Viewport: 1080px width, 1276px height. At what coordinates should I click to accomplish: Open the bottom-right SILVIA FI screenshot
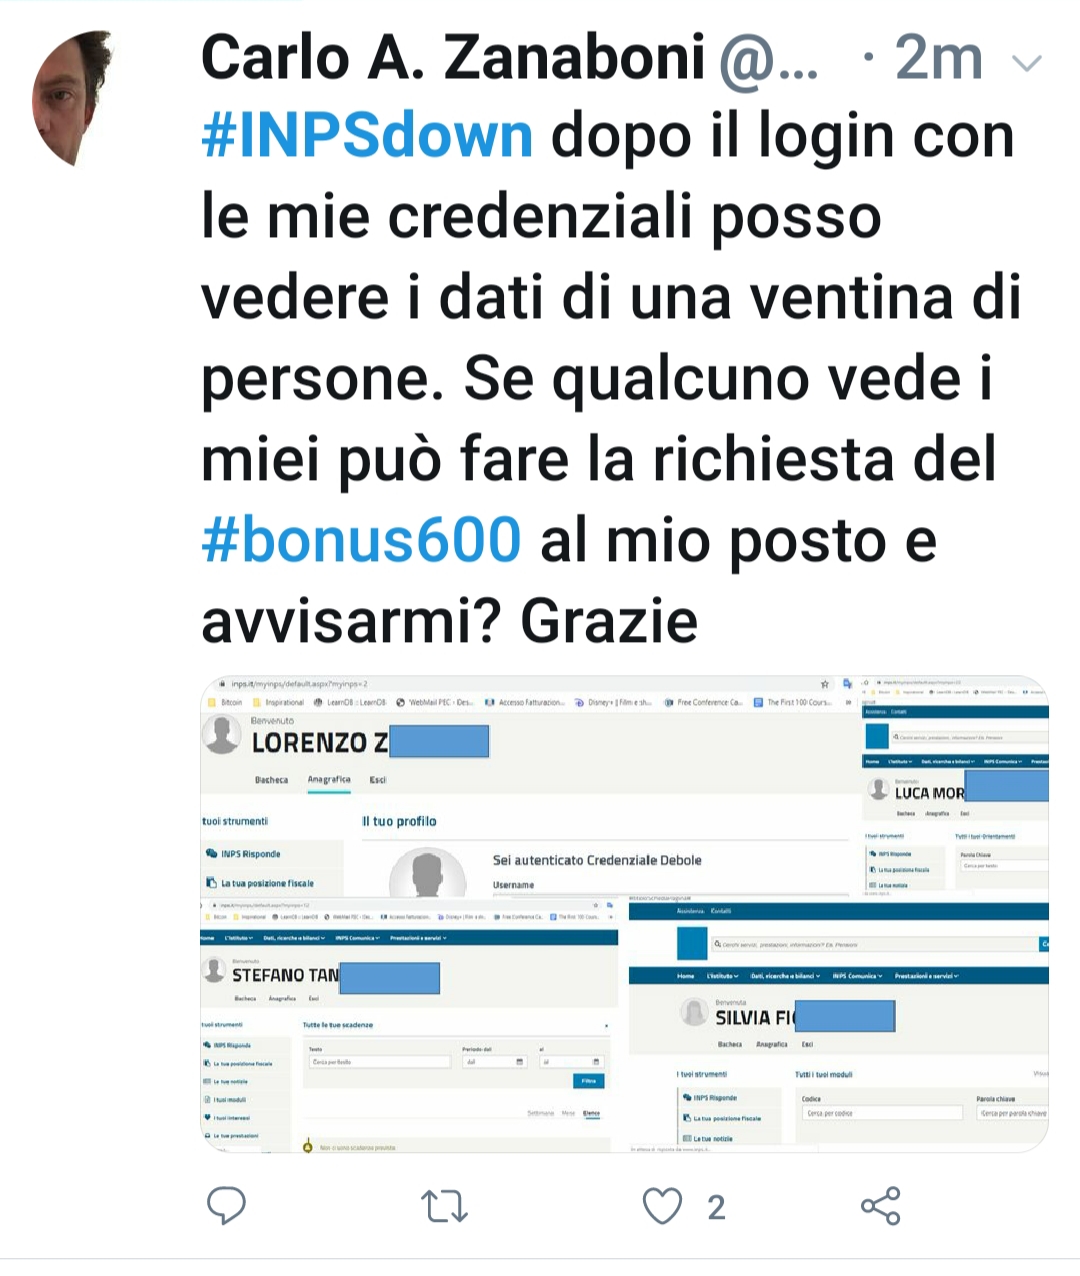[x=839, y=1026]
